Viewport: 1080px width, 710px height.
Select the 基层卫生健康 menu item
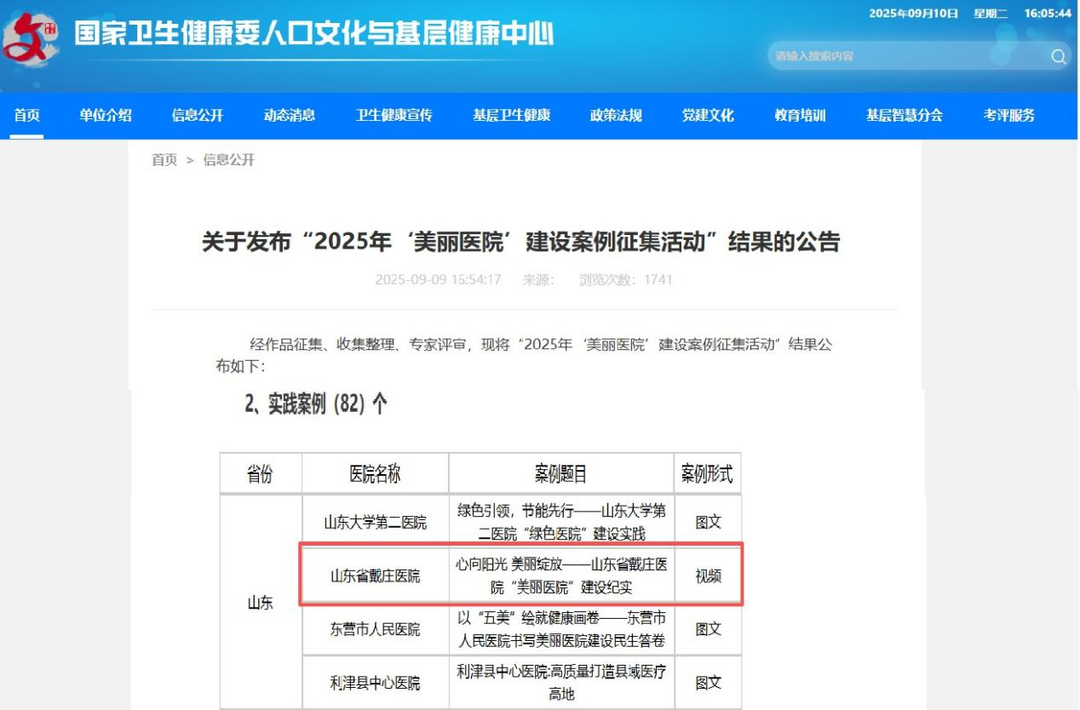511,115
